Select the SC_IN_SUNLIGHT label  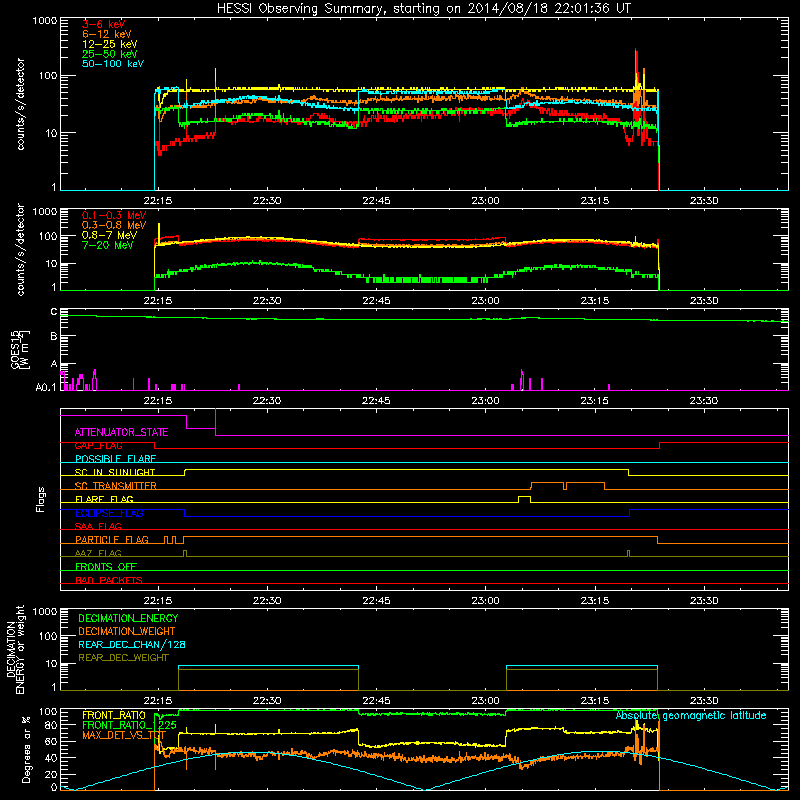point(115,472)
